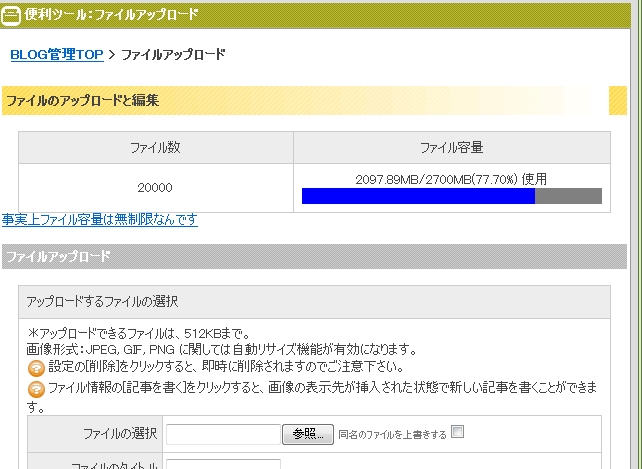Viewport: 642px width, 469px height.
Task: Click the ファイルのアップロードと編集 heading
Action: pyautogui.click(x=83, y=101)
